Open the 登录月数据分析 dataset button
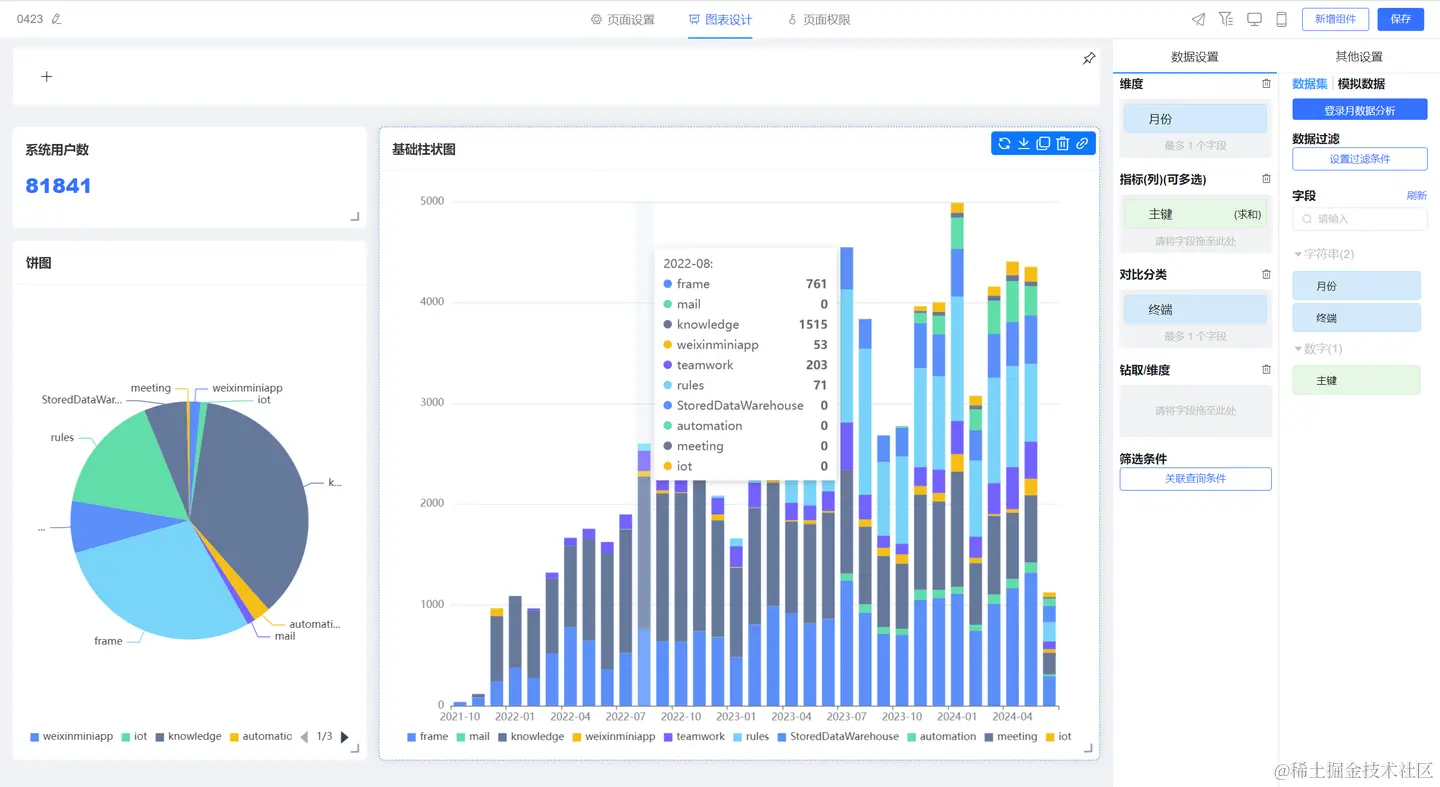Viewport: 1440px width, 787px height. coord(1359,110)
